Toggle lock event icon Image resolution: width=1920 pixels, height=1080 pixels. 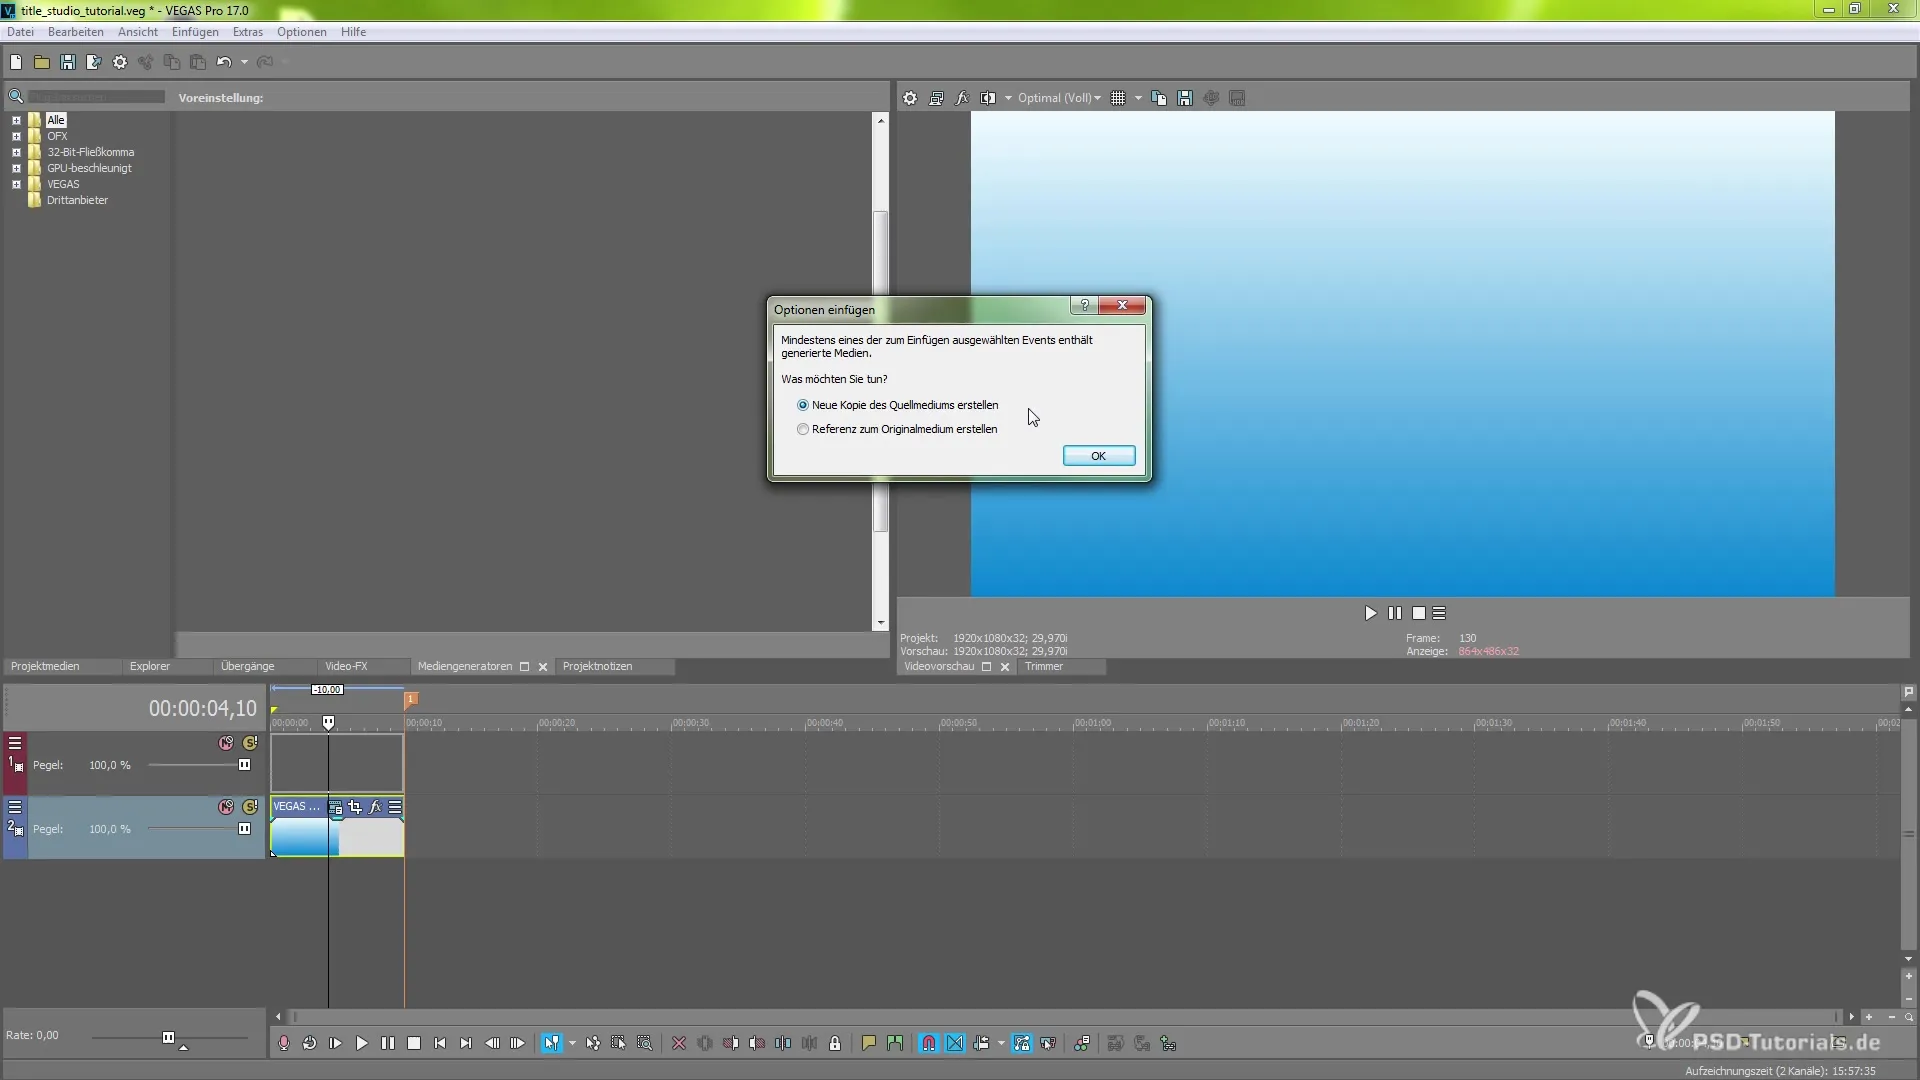[x=835, y=1043]
